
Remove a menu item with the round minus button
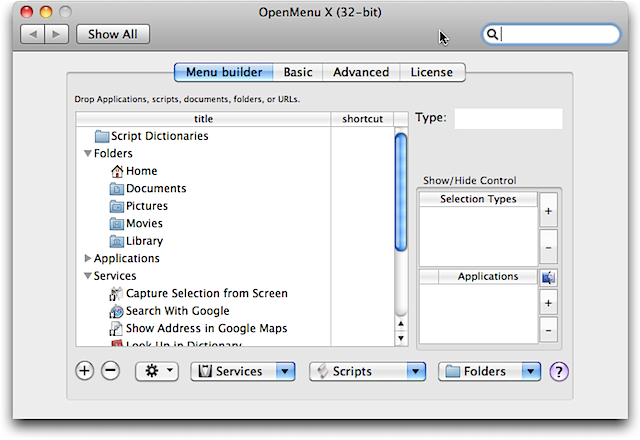coord(111,371)
